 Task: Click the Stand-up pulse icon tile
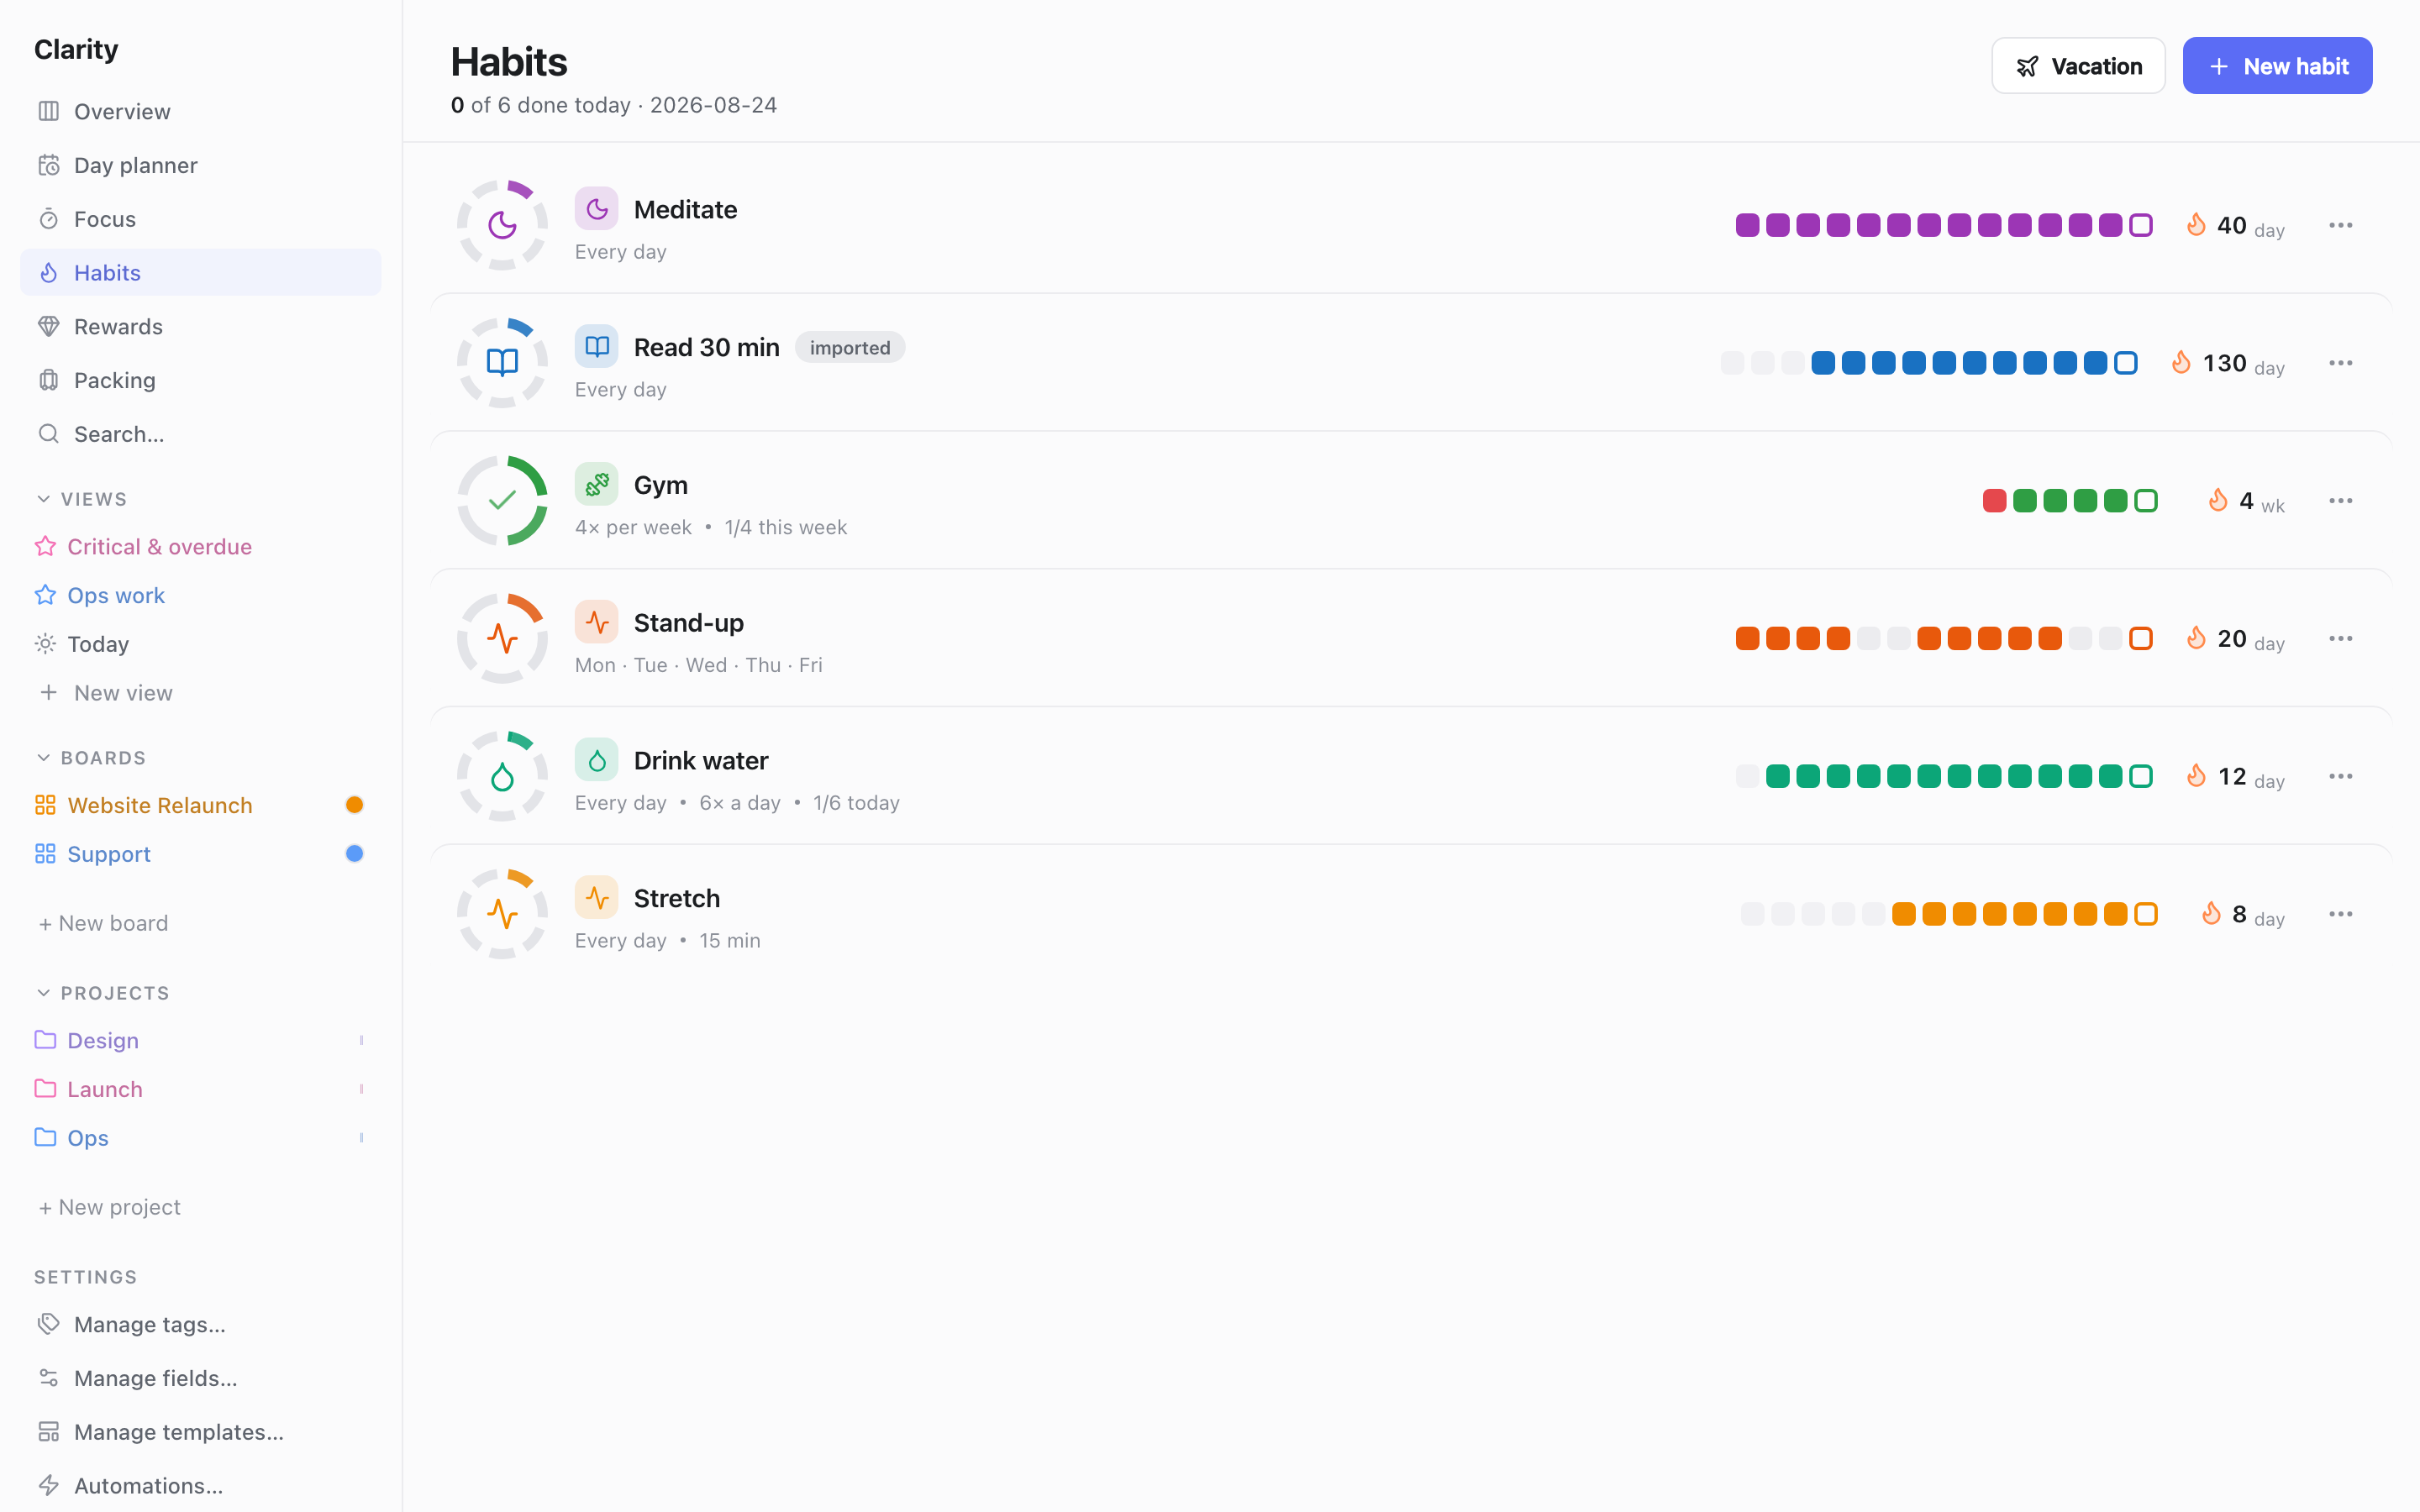coord(596,623)
